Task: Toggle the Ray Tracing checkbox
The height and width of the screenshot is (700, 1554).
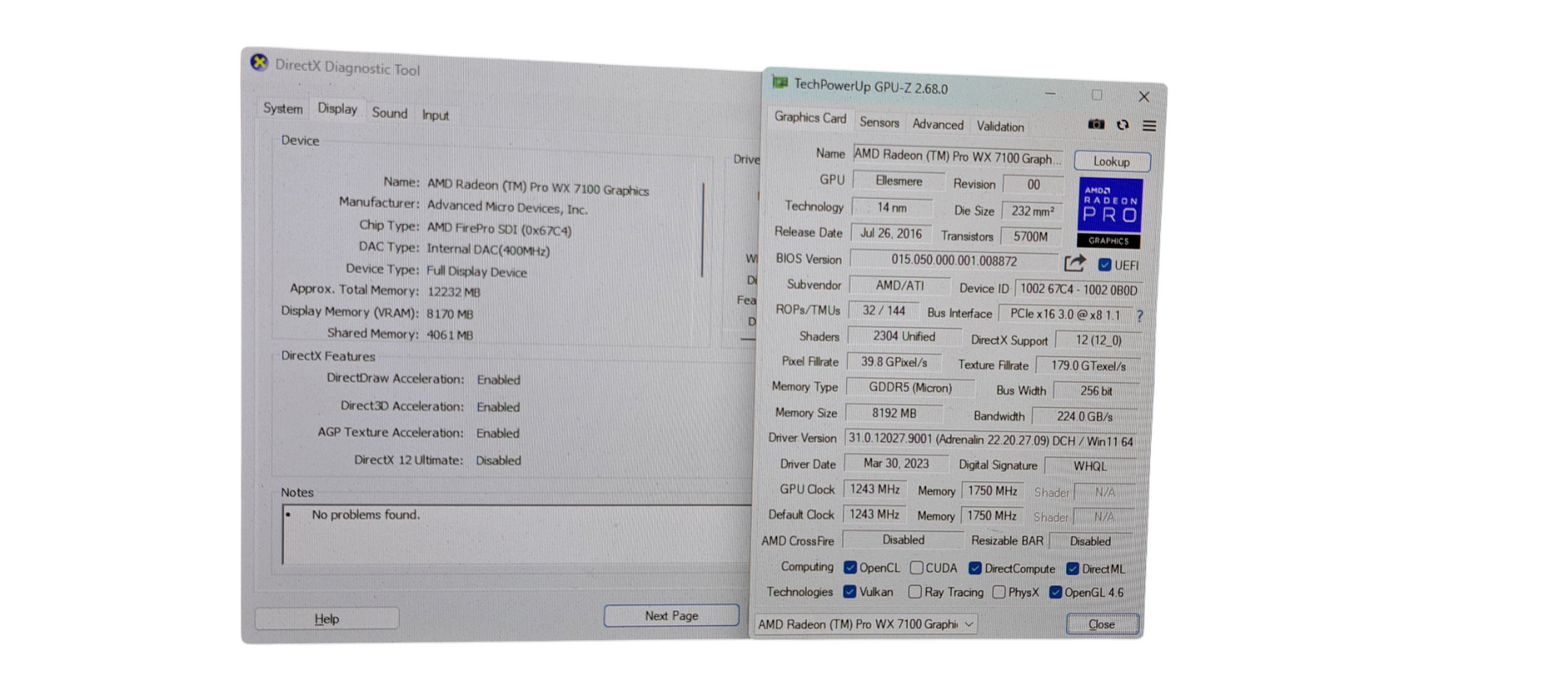Action: click(915, 592)
